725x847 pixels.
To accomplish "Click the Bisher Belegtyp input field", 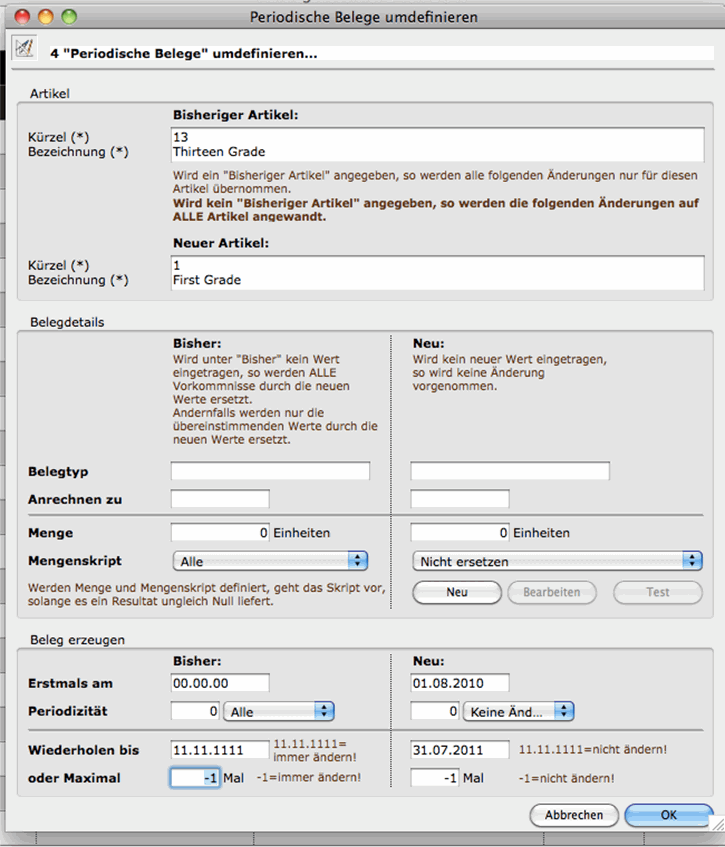I will (x=270, y=471).
